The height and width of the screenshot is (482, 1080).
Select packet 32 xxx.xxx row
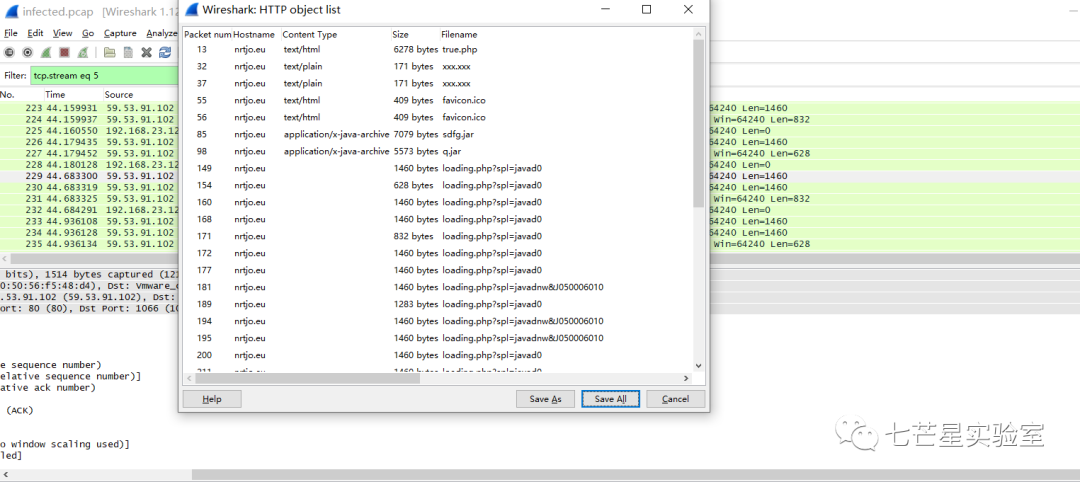click(x=437, y=66)
